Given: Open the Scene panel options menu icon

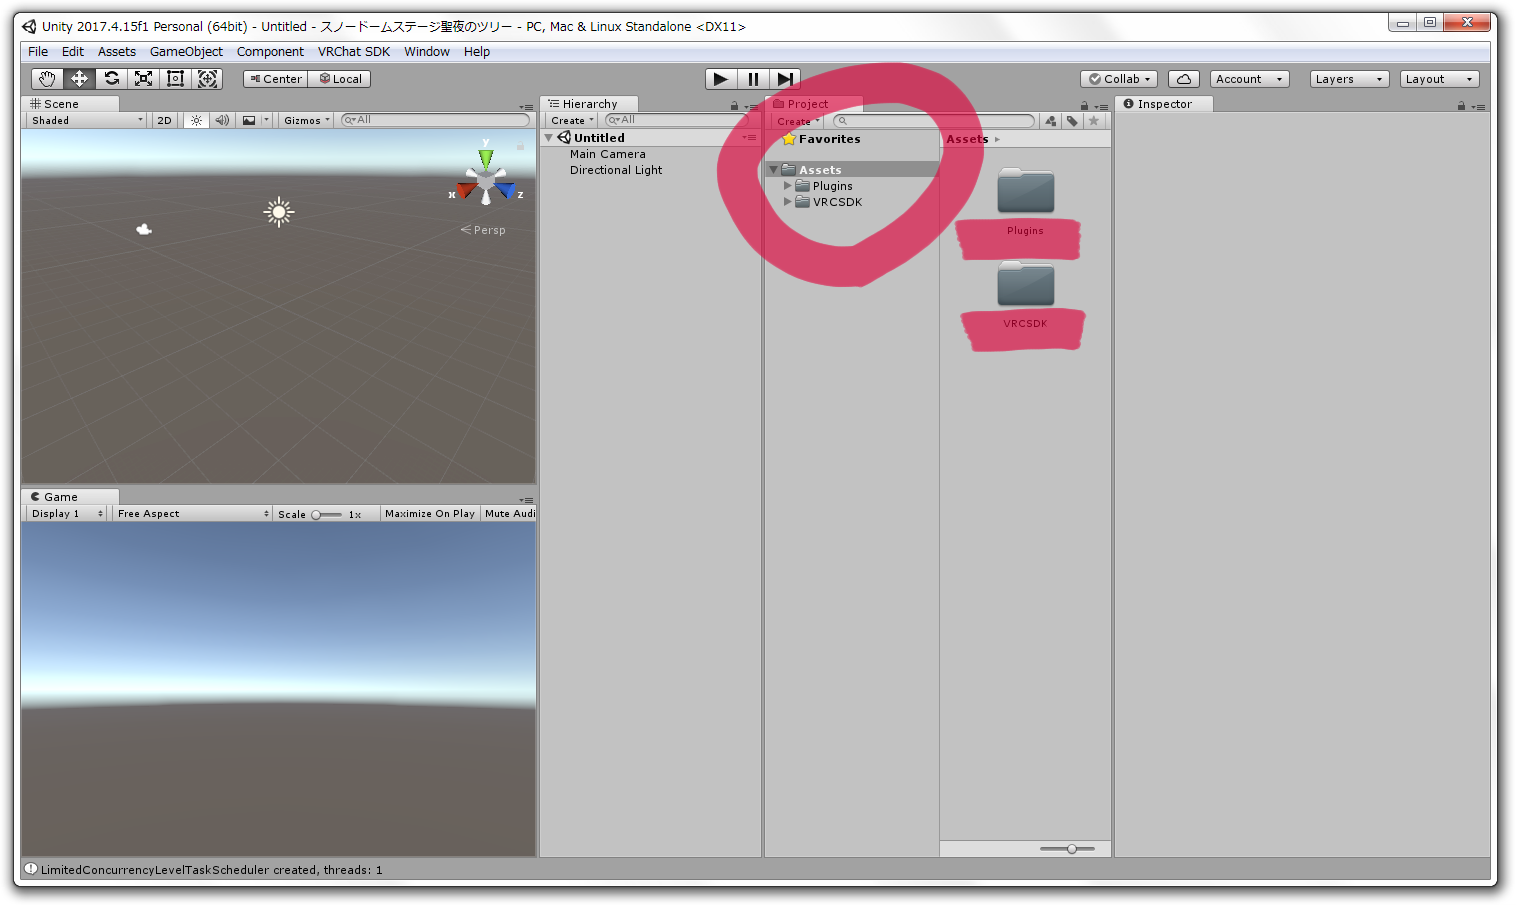Looking at the screenshot, I should click(x=526, y=107).
